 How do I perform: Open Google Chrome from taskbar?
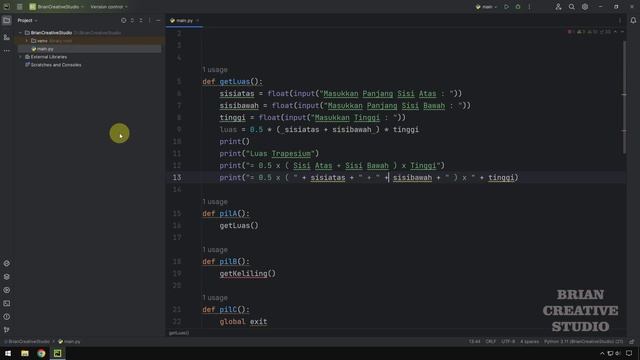click(x=41, y=353)
